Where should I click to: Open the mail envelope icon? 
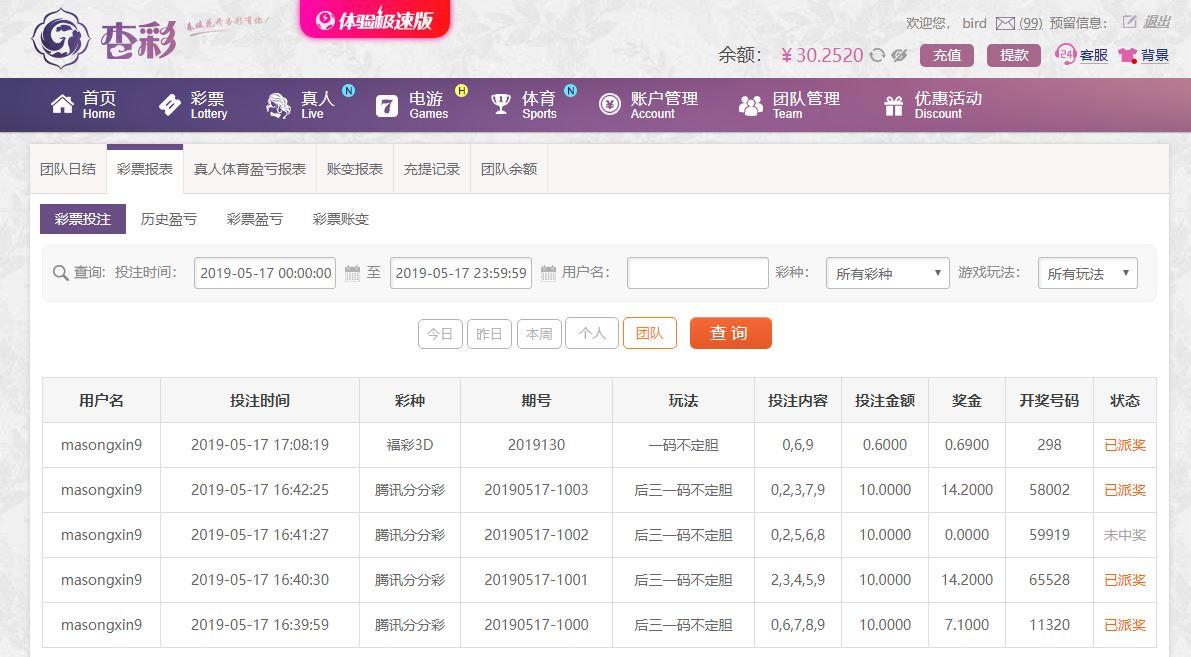pyautogui.click(x=1005, y=24)
